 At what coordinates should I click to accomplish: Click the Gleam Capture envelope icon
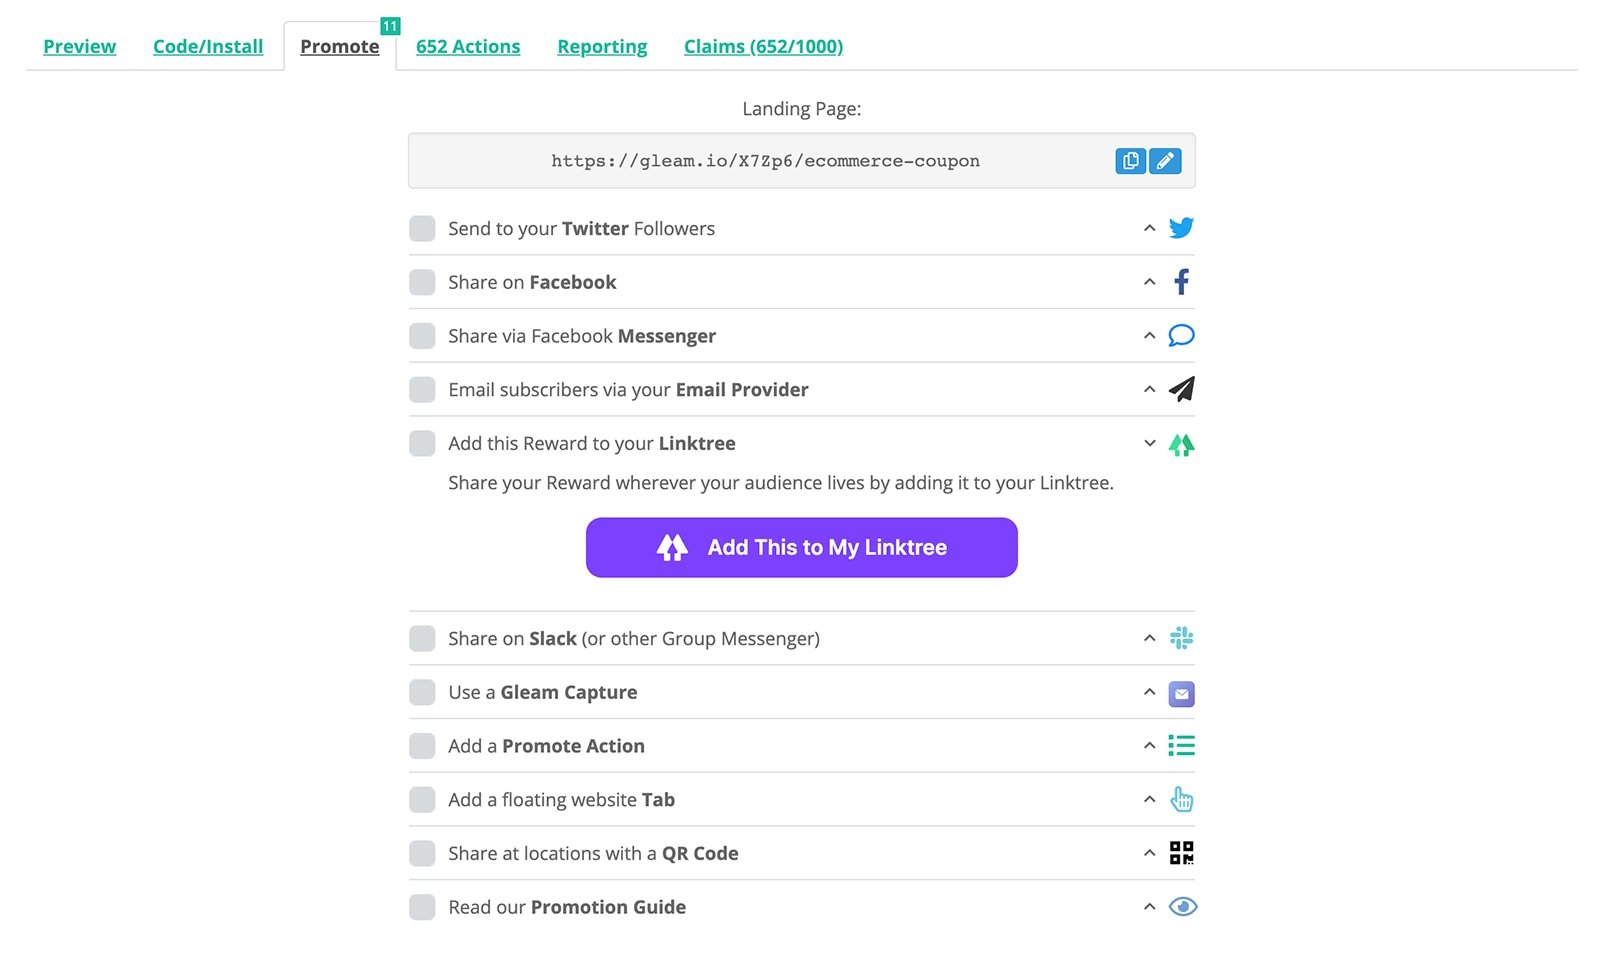coord(1181,693)
